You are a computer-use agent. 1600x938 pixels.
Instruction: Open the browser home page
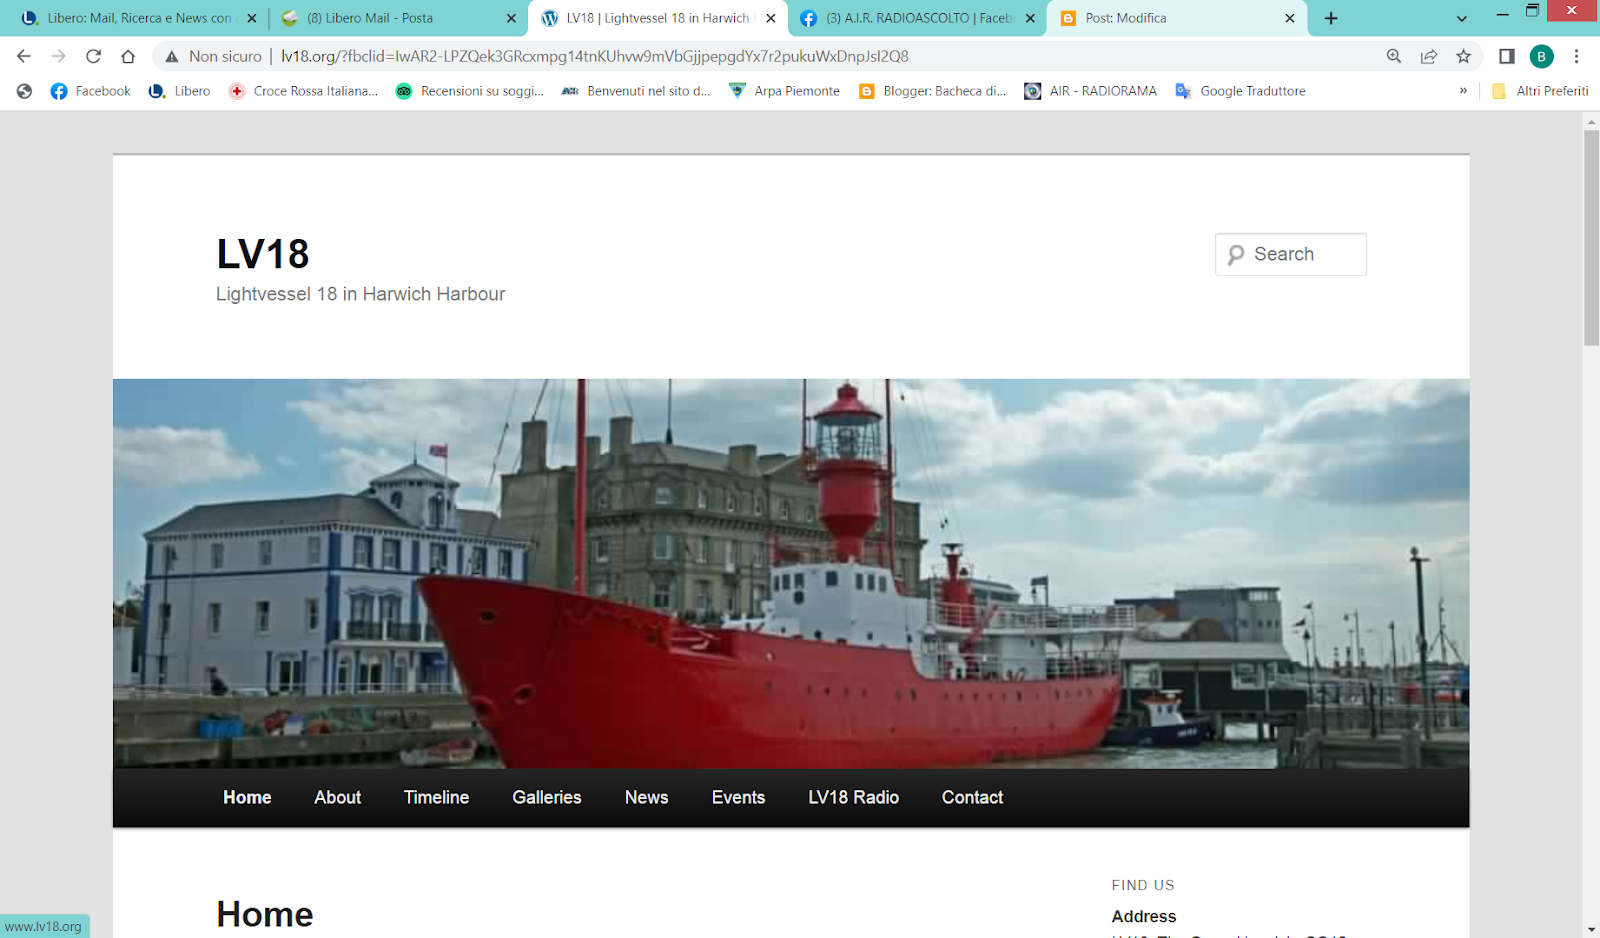pos(128,56)
